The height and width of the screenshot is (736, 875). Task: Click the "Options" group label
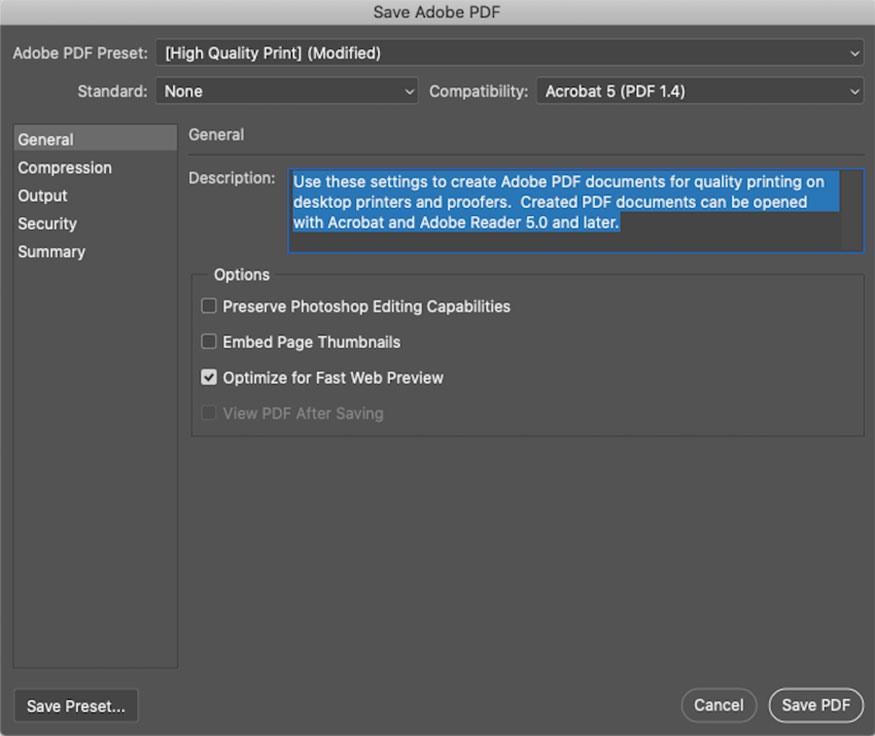(x=242, y=275)
